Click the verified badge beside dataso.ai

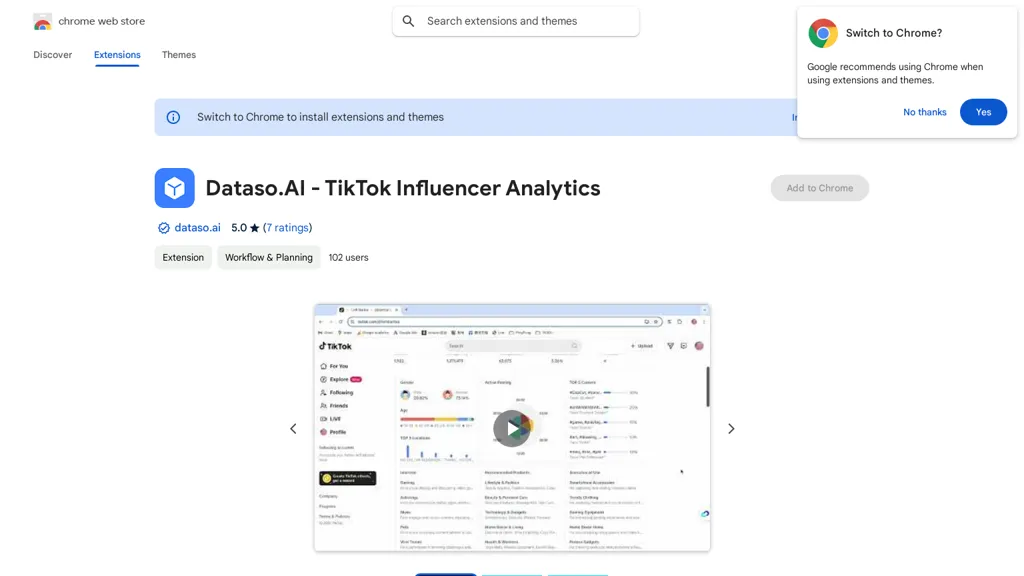coord(164,228)
